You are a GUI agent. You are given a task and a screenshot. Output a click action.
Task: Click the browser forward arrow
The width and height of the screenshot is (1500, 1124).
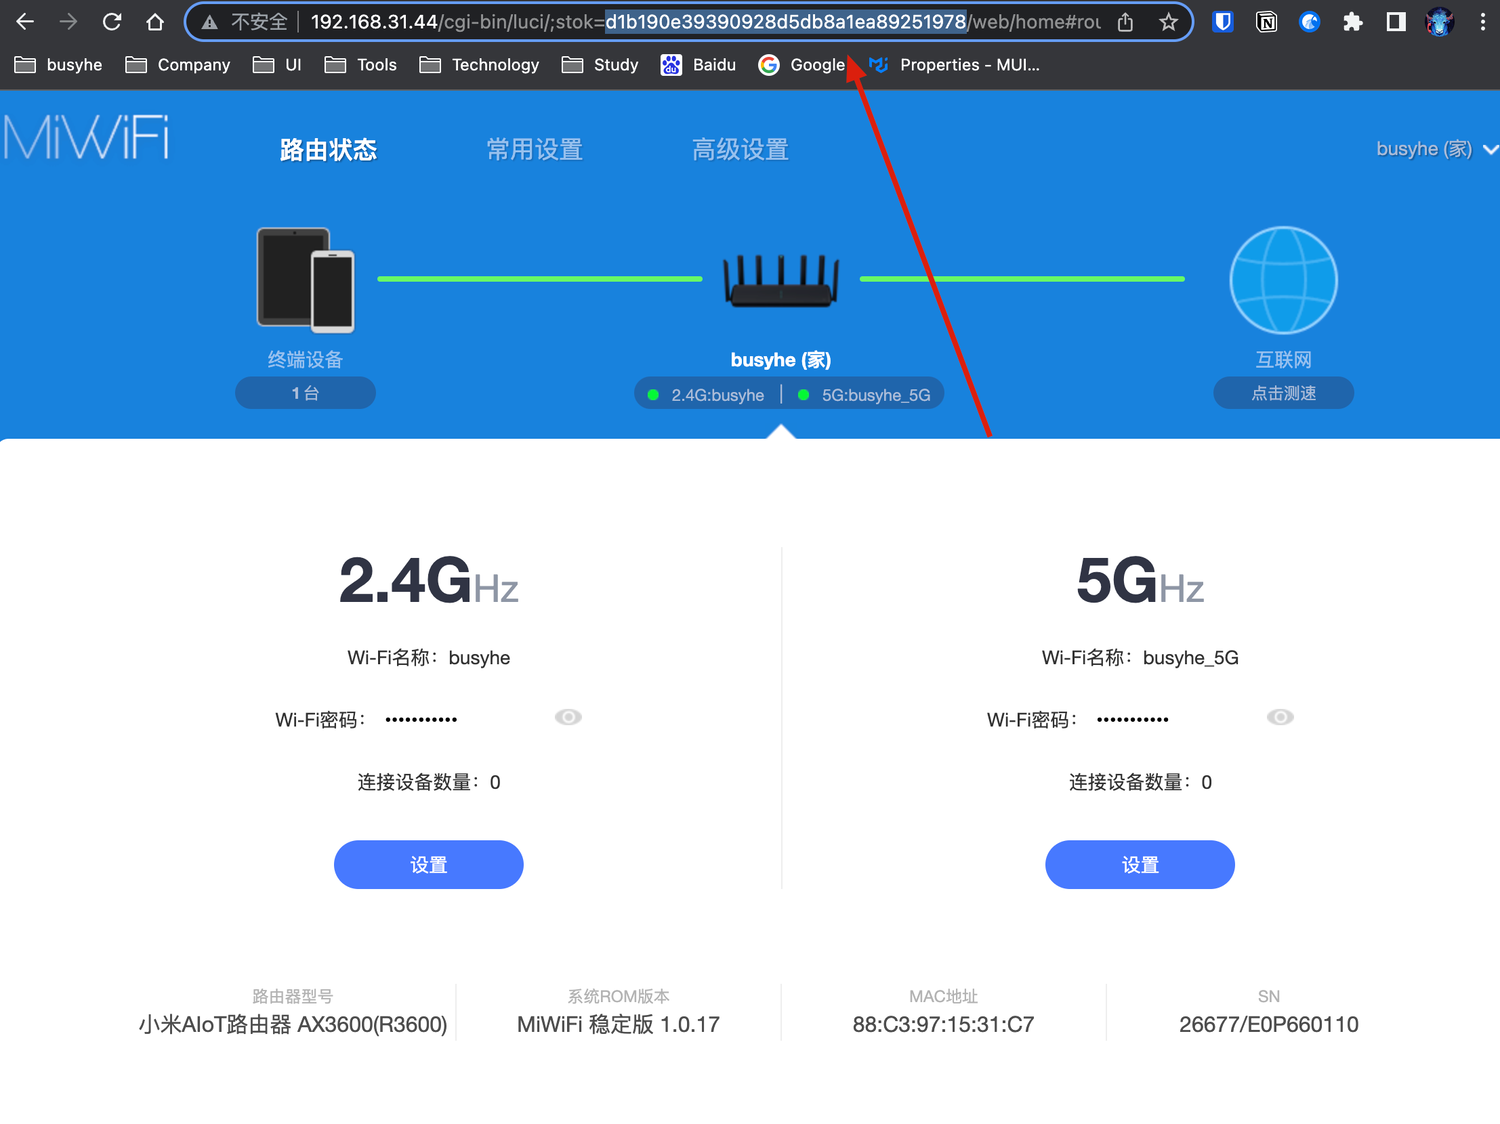click(x=68, y=21)
